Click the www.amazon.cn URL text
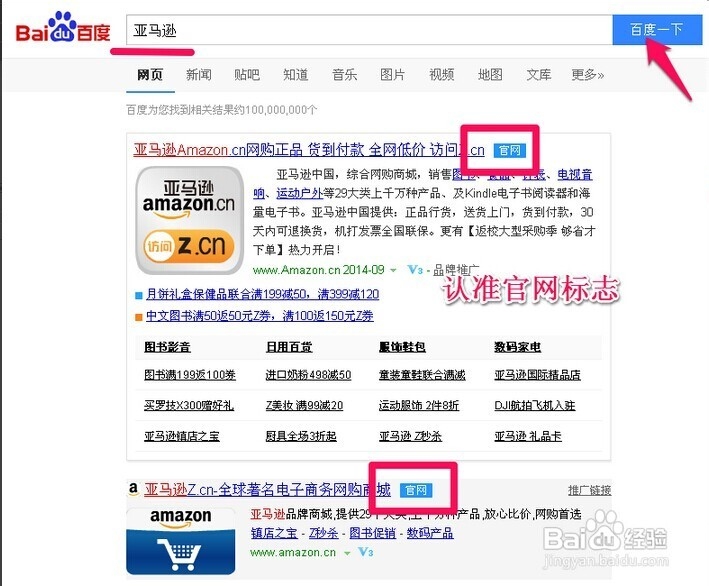 tap(293, 553)
